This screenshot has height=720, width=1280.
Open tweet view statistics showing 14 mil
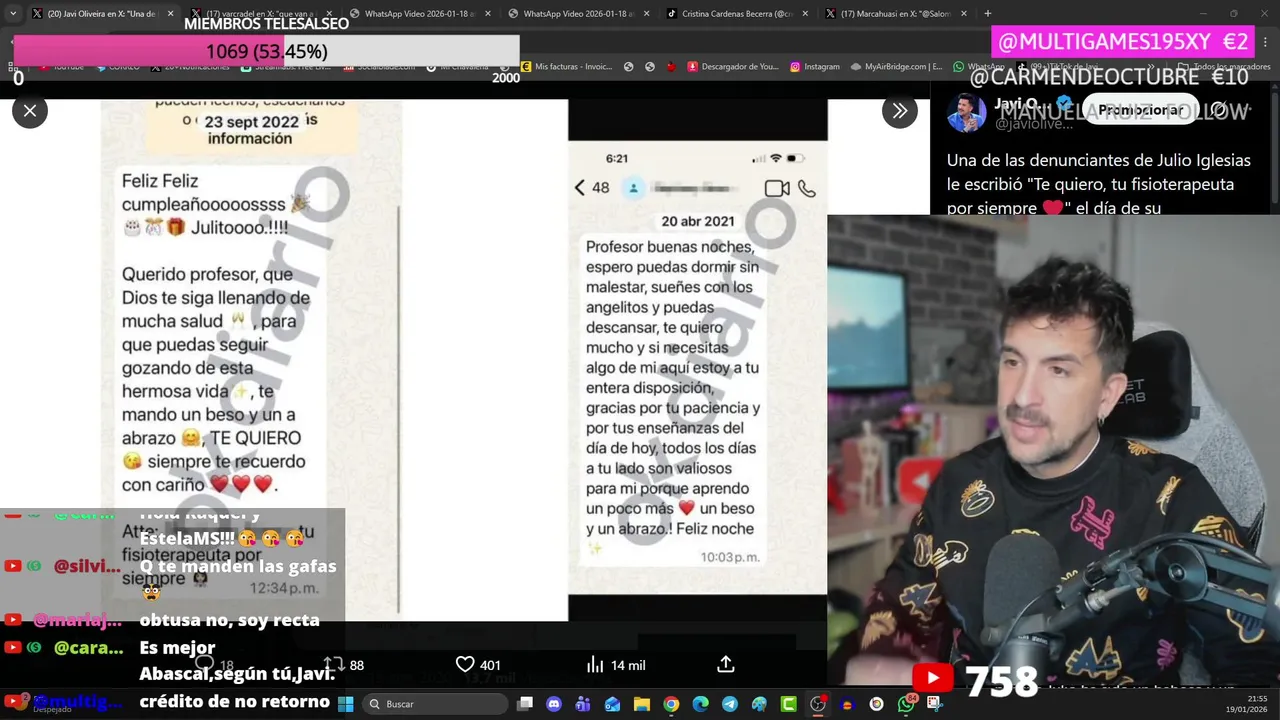[x=616, y=664]
